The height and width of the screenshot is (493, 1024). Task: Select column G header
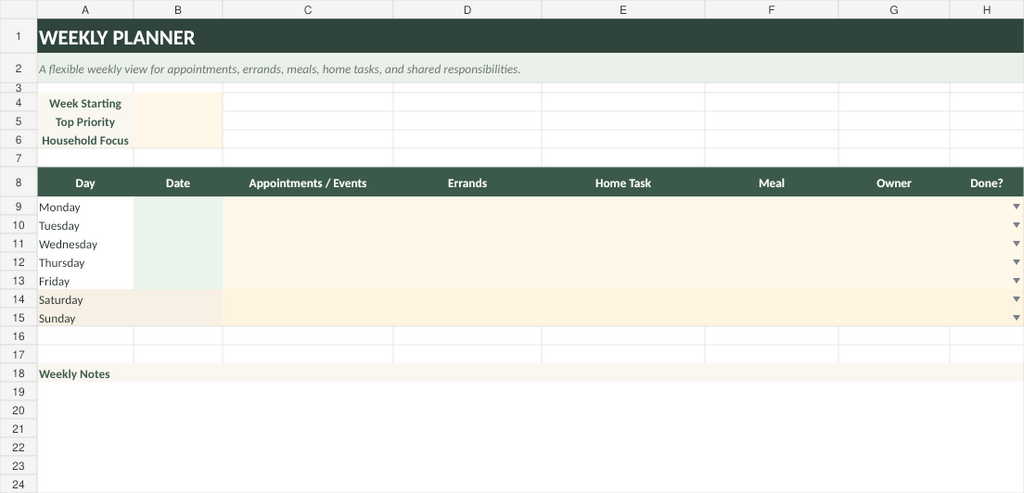pos(893,9)
